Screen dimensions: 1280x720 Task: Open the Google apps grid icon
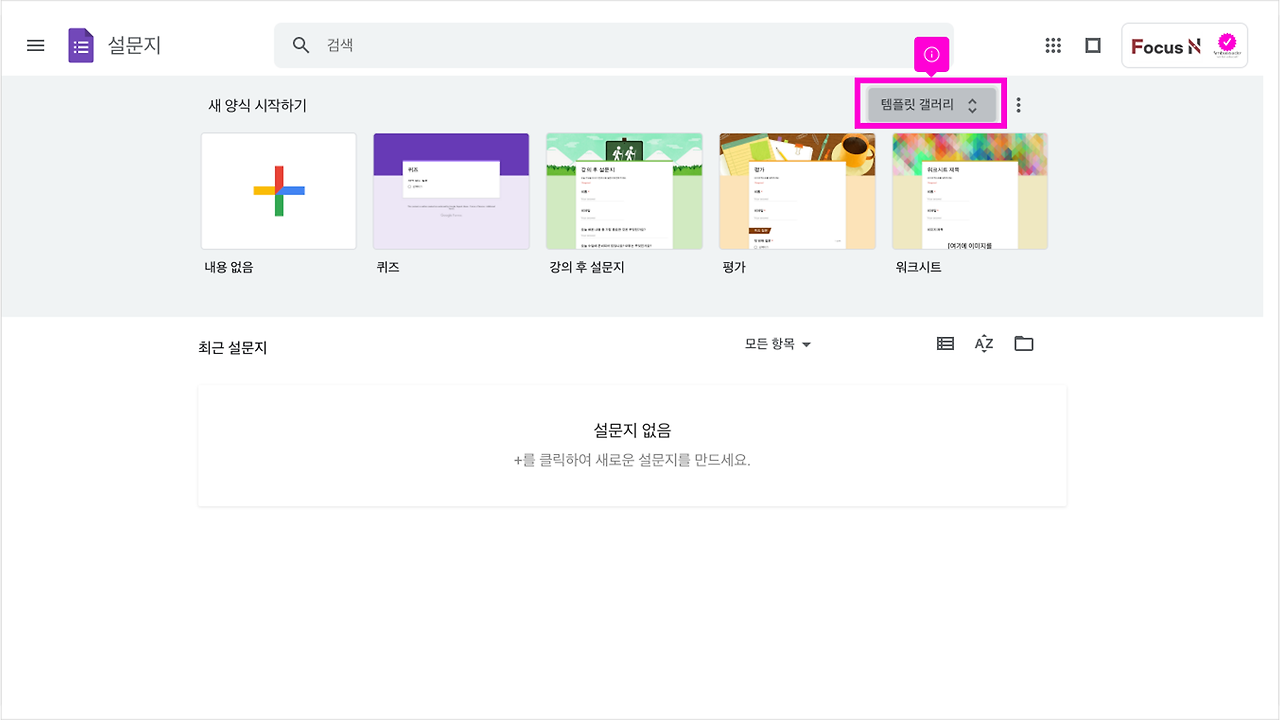point(1053,45)
